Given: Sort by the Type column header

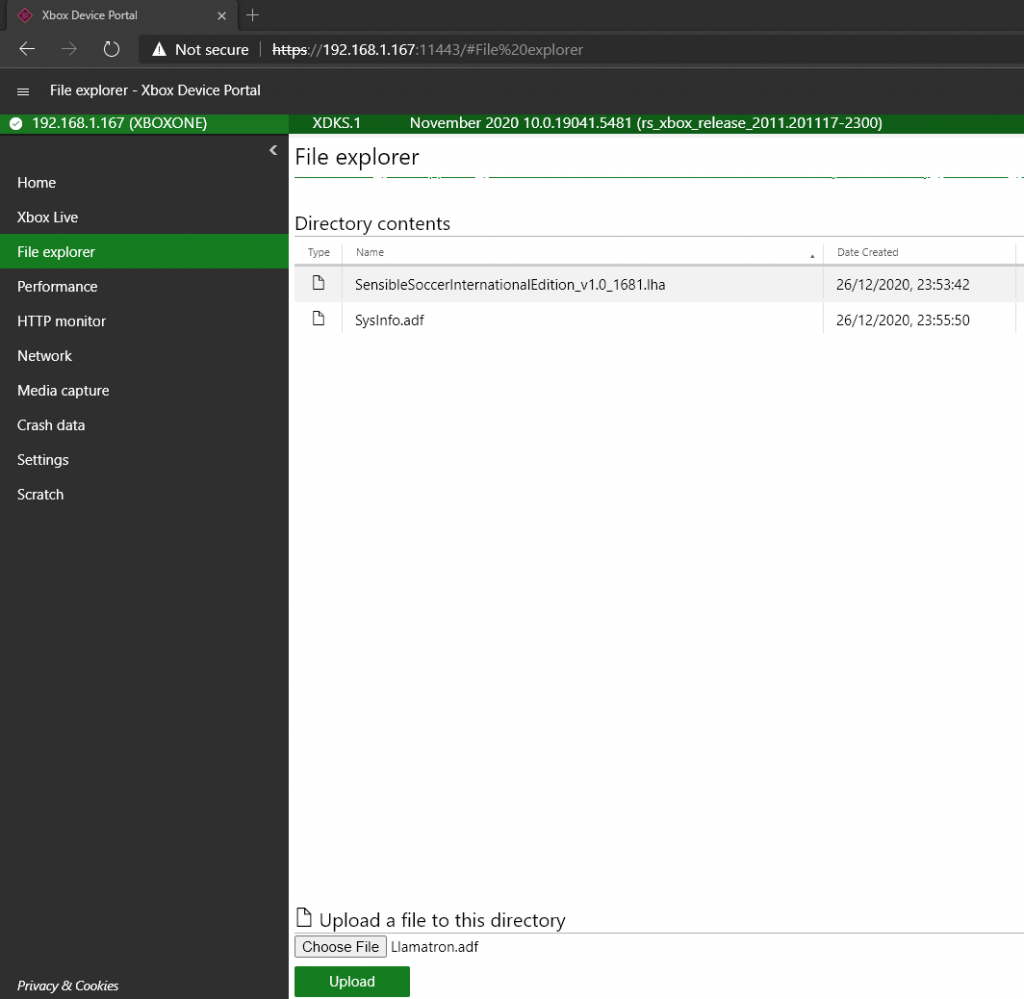Looking at the screenshot, I should (319, 252).
